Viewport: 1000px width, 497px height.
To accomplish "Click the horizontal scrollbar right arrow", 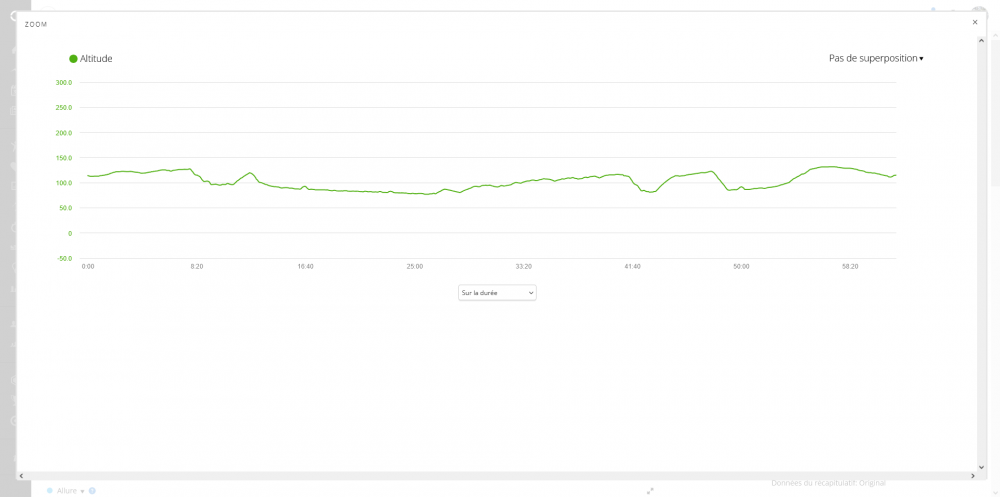I will click(972, 476).
